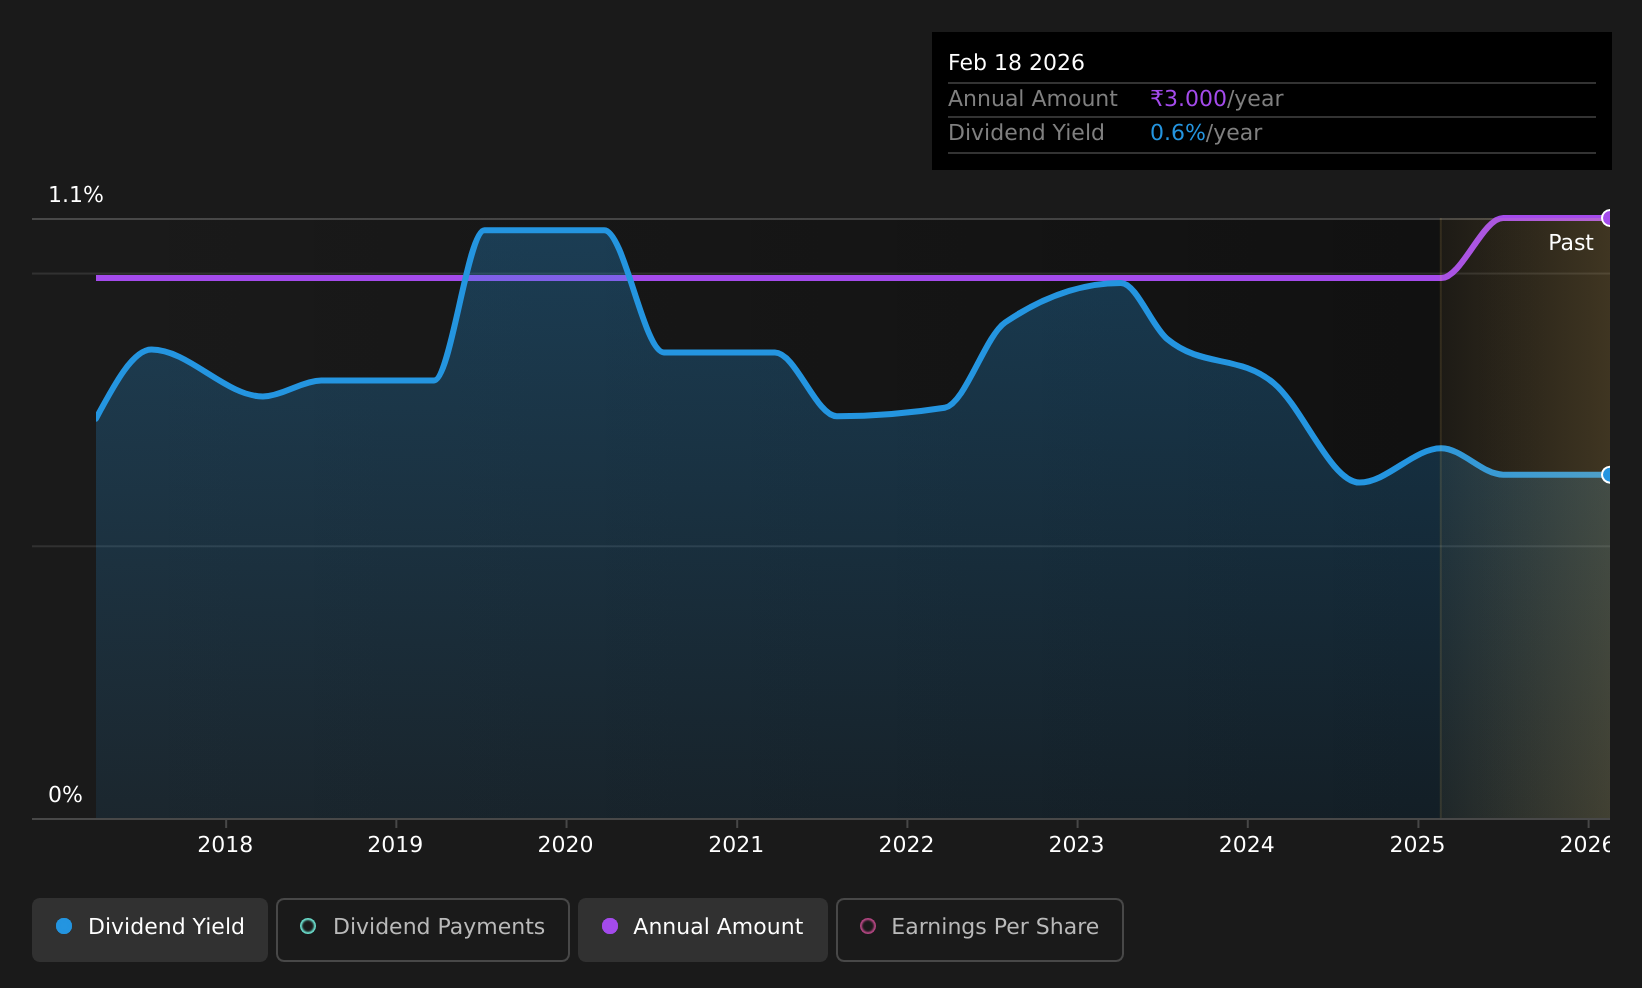Click the pink circle icon beside Earnings Per Share

click(868, 926)
